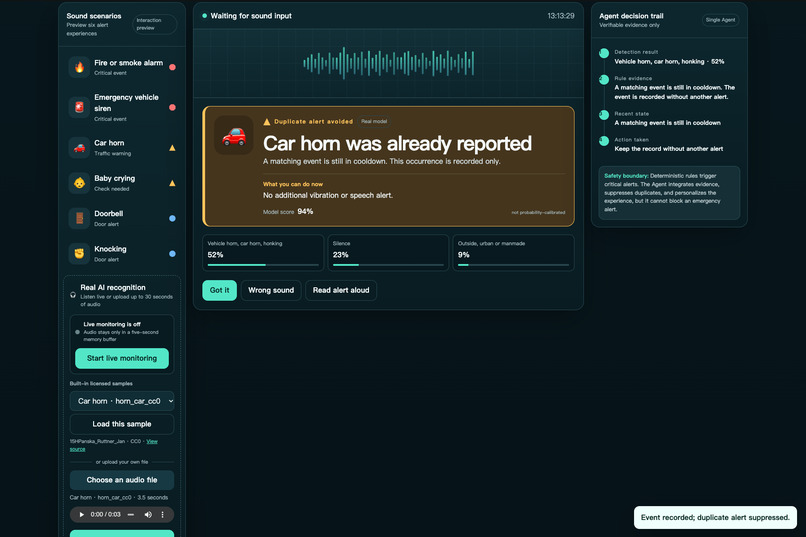Click the waveform visualization
This screenshot has height=537, width=806.
click(x=388, y=63)
